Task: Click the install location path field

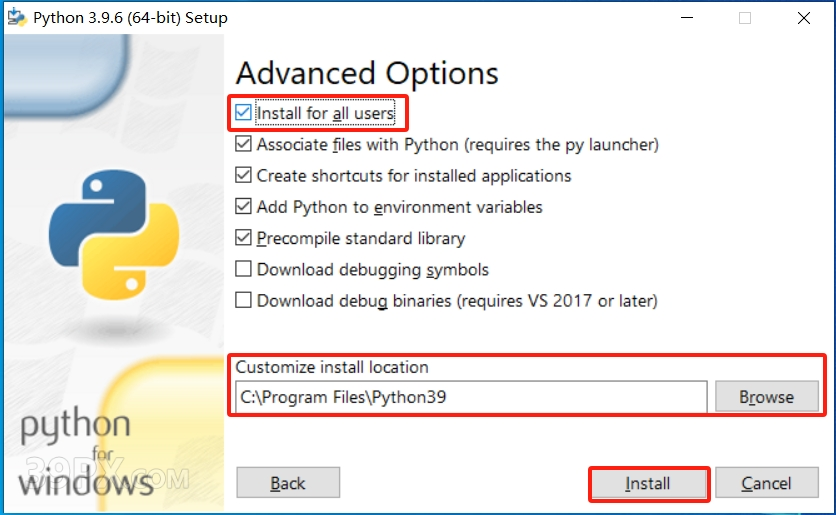Action: coord(471,397)
